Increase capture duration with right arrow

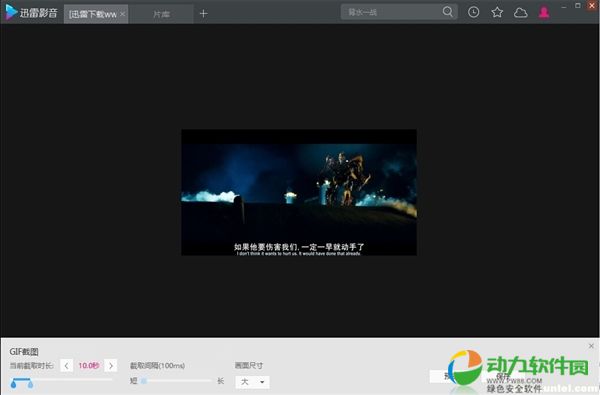click(111, 366)
